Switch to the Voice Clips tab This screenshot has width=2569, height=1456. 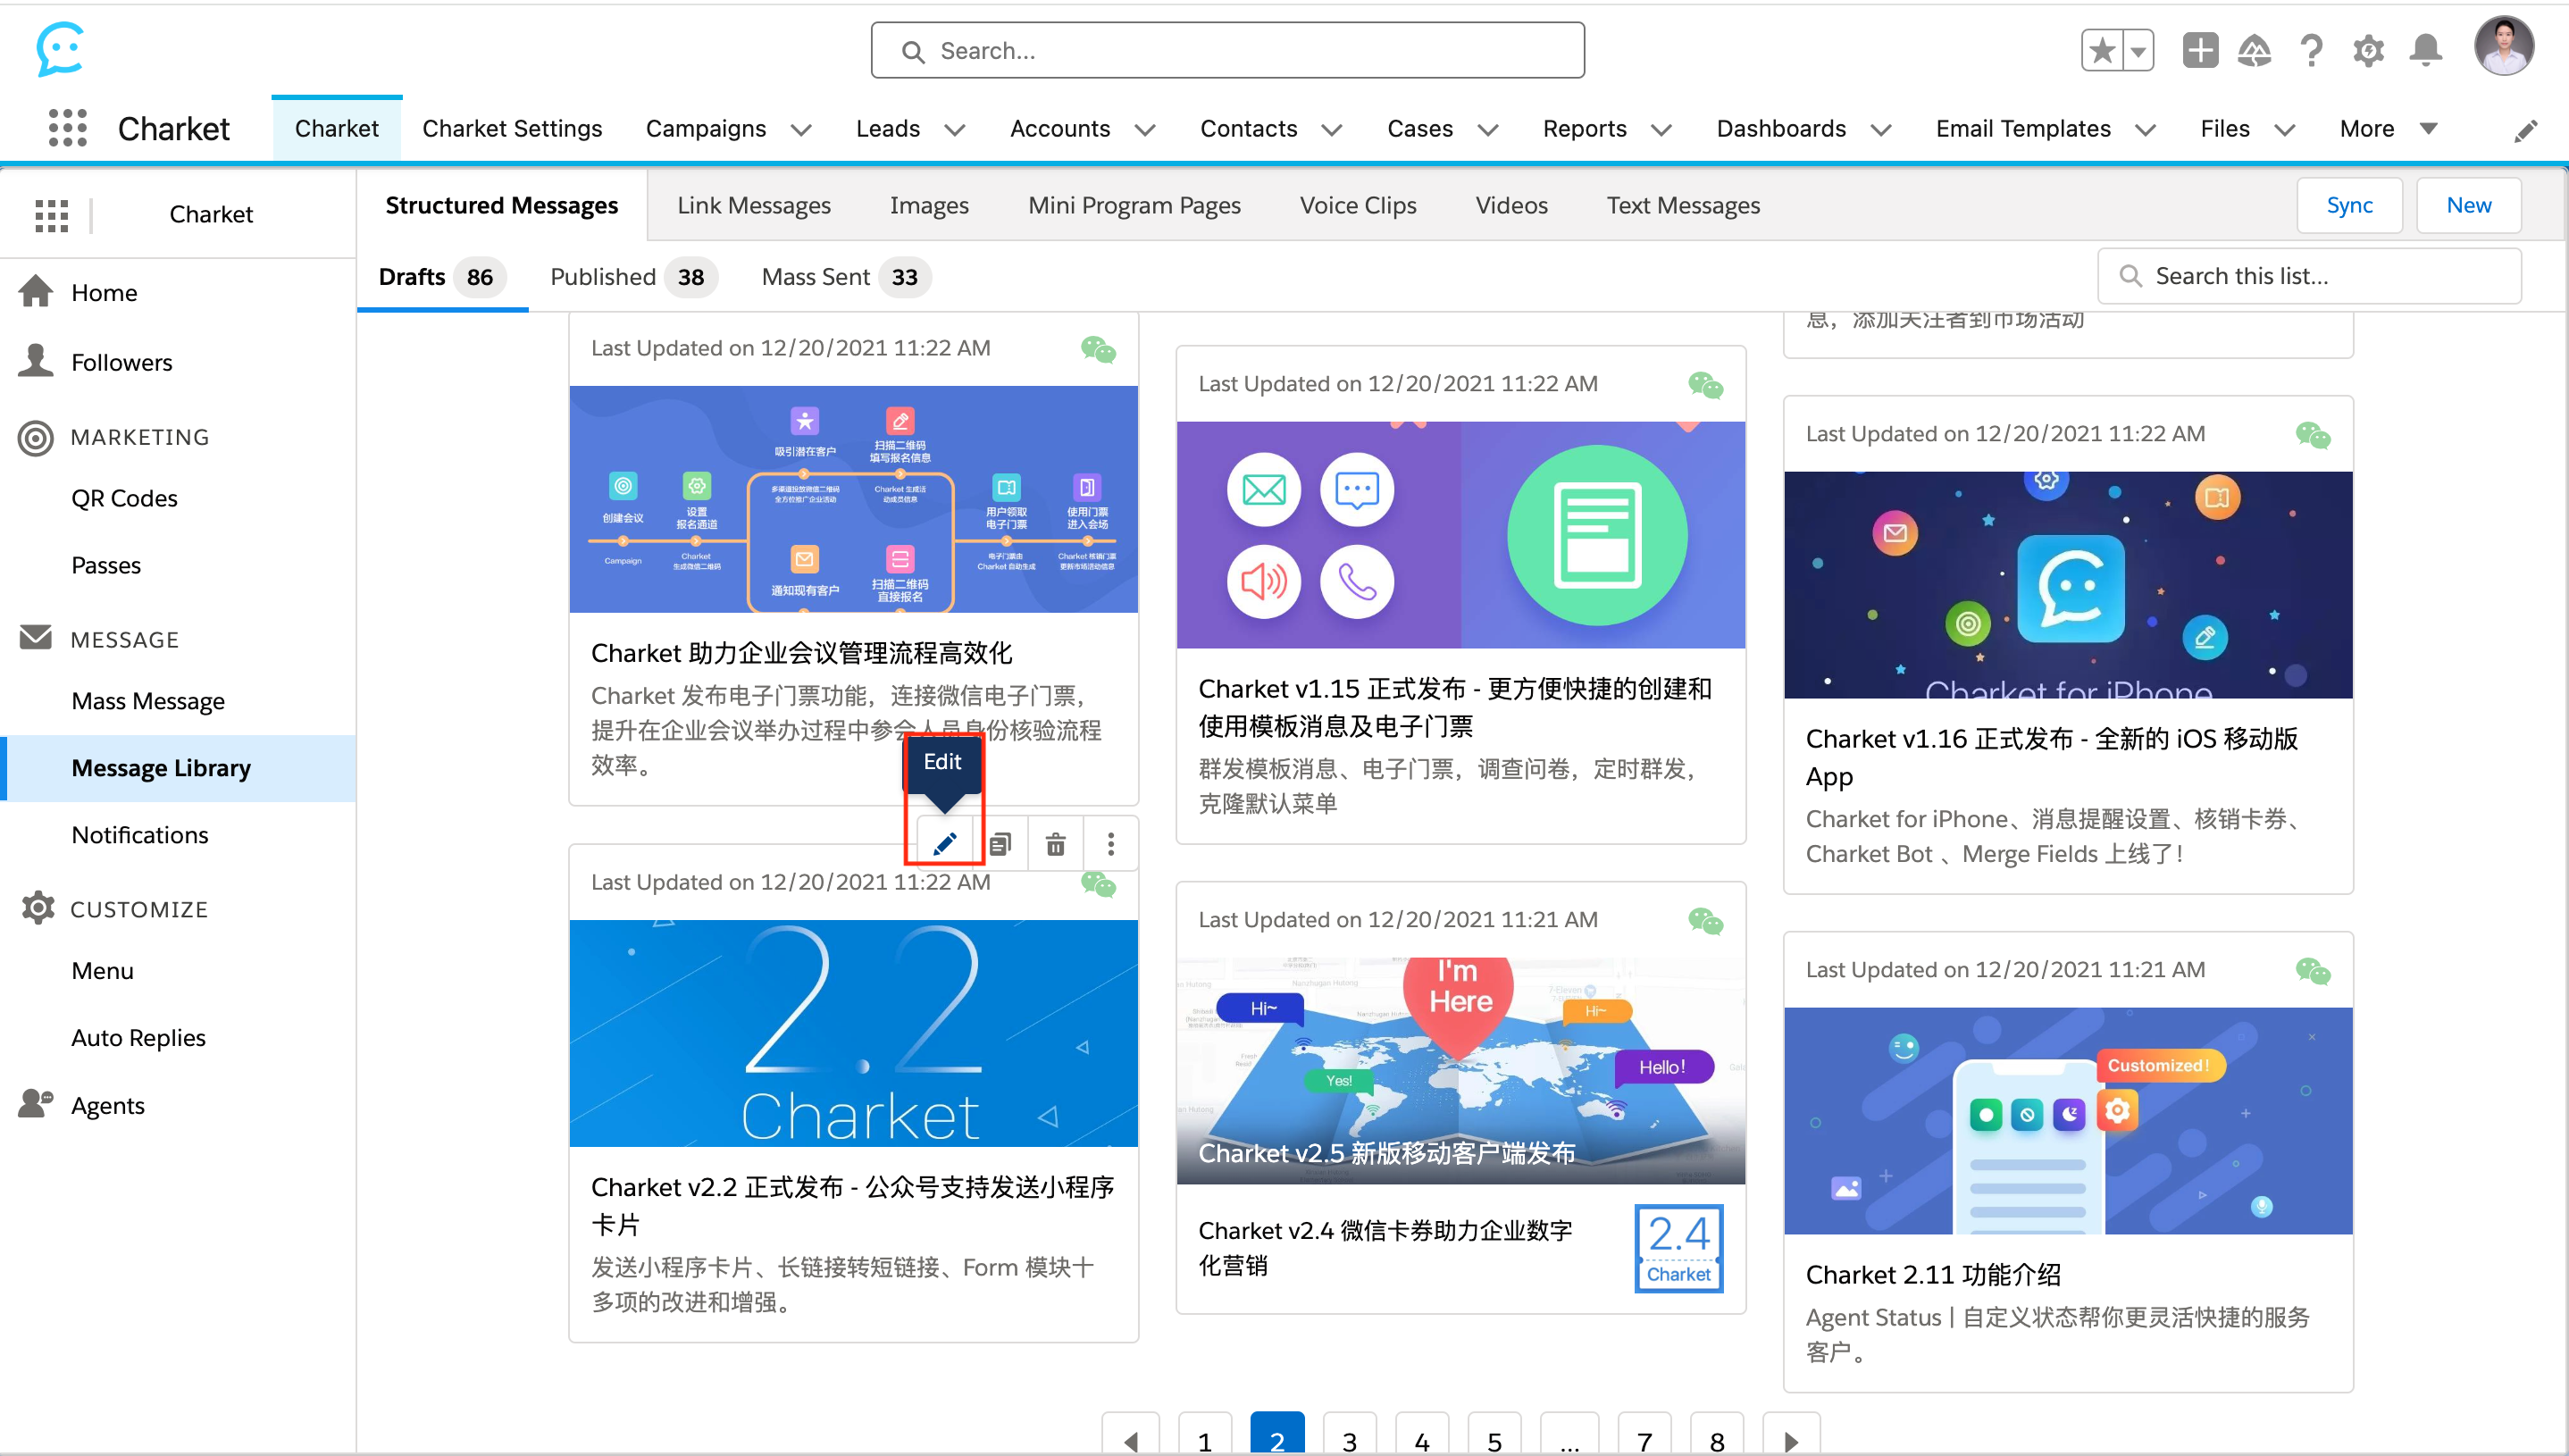click(x=1358, y=205)
